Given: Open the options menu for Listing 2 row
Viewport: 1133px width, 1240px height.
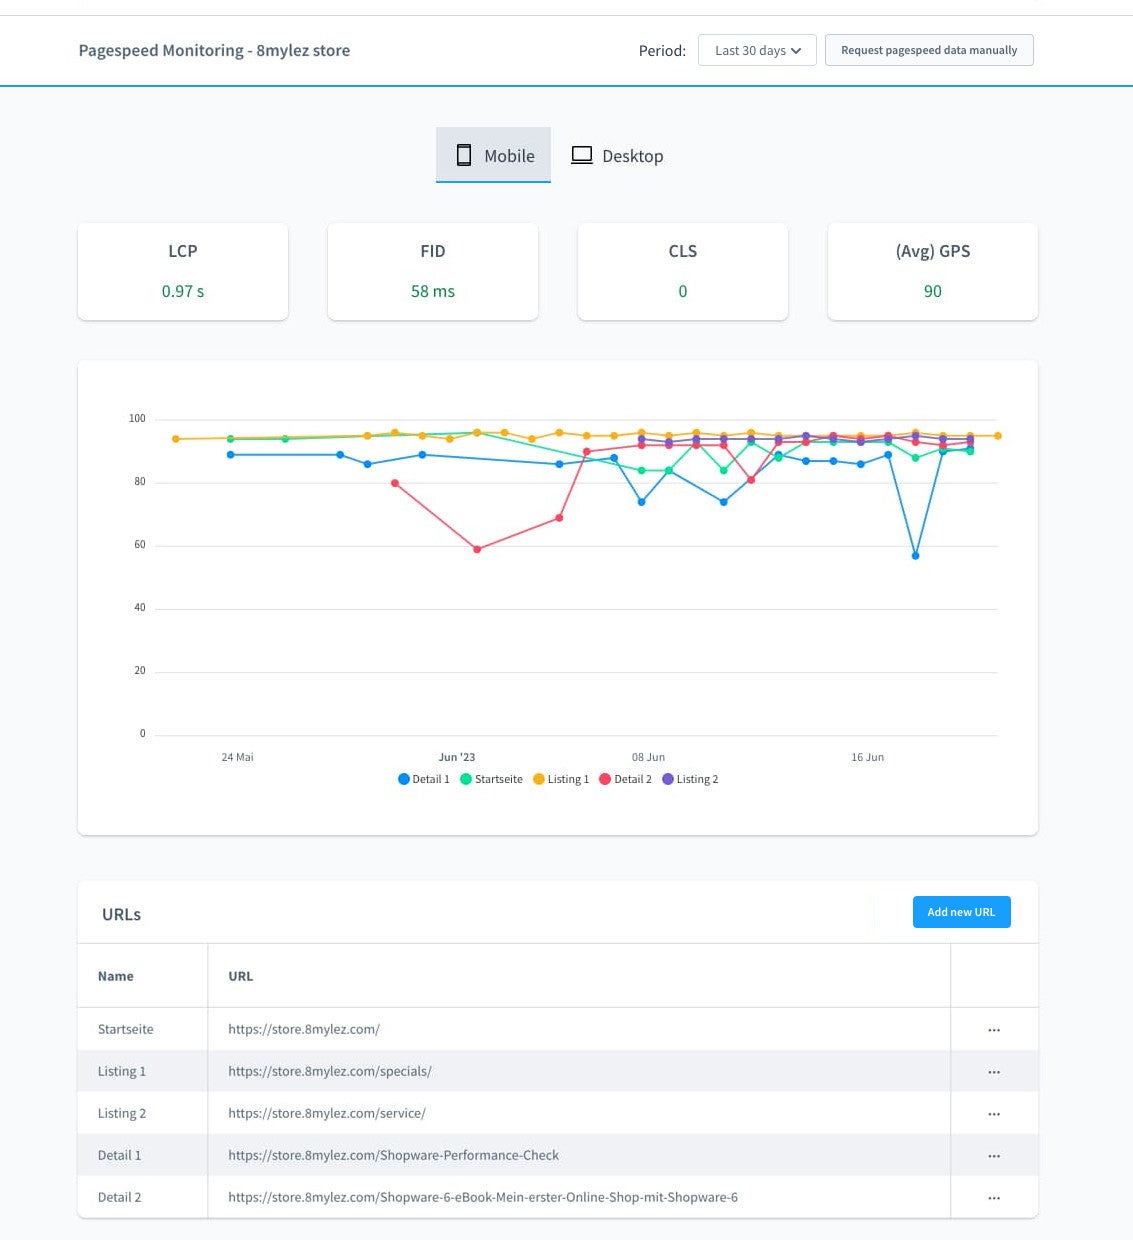Looking at the screenshot, I should (994, 1113).
